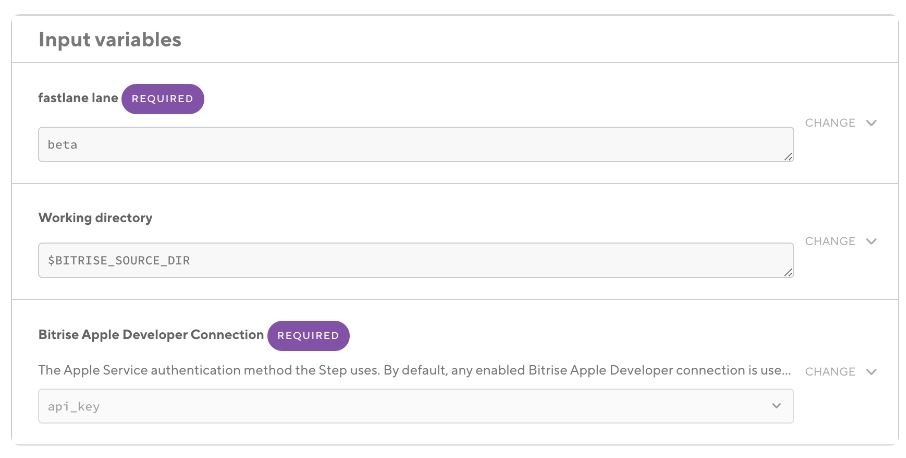Expand the chevron beside Working directory CHANGE
Screen dimensions: 906x458
click(871, 241)
